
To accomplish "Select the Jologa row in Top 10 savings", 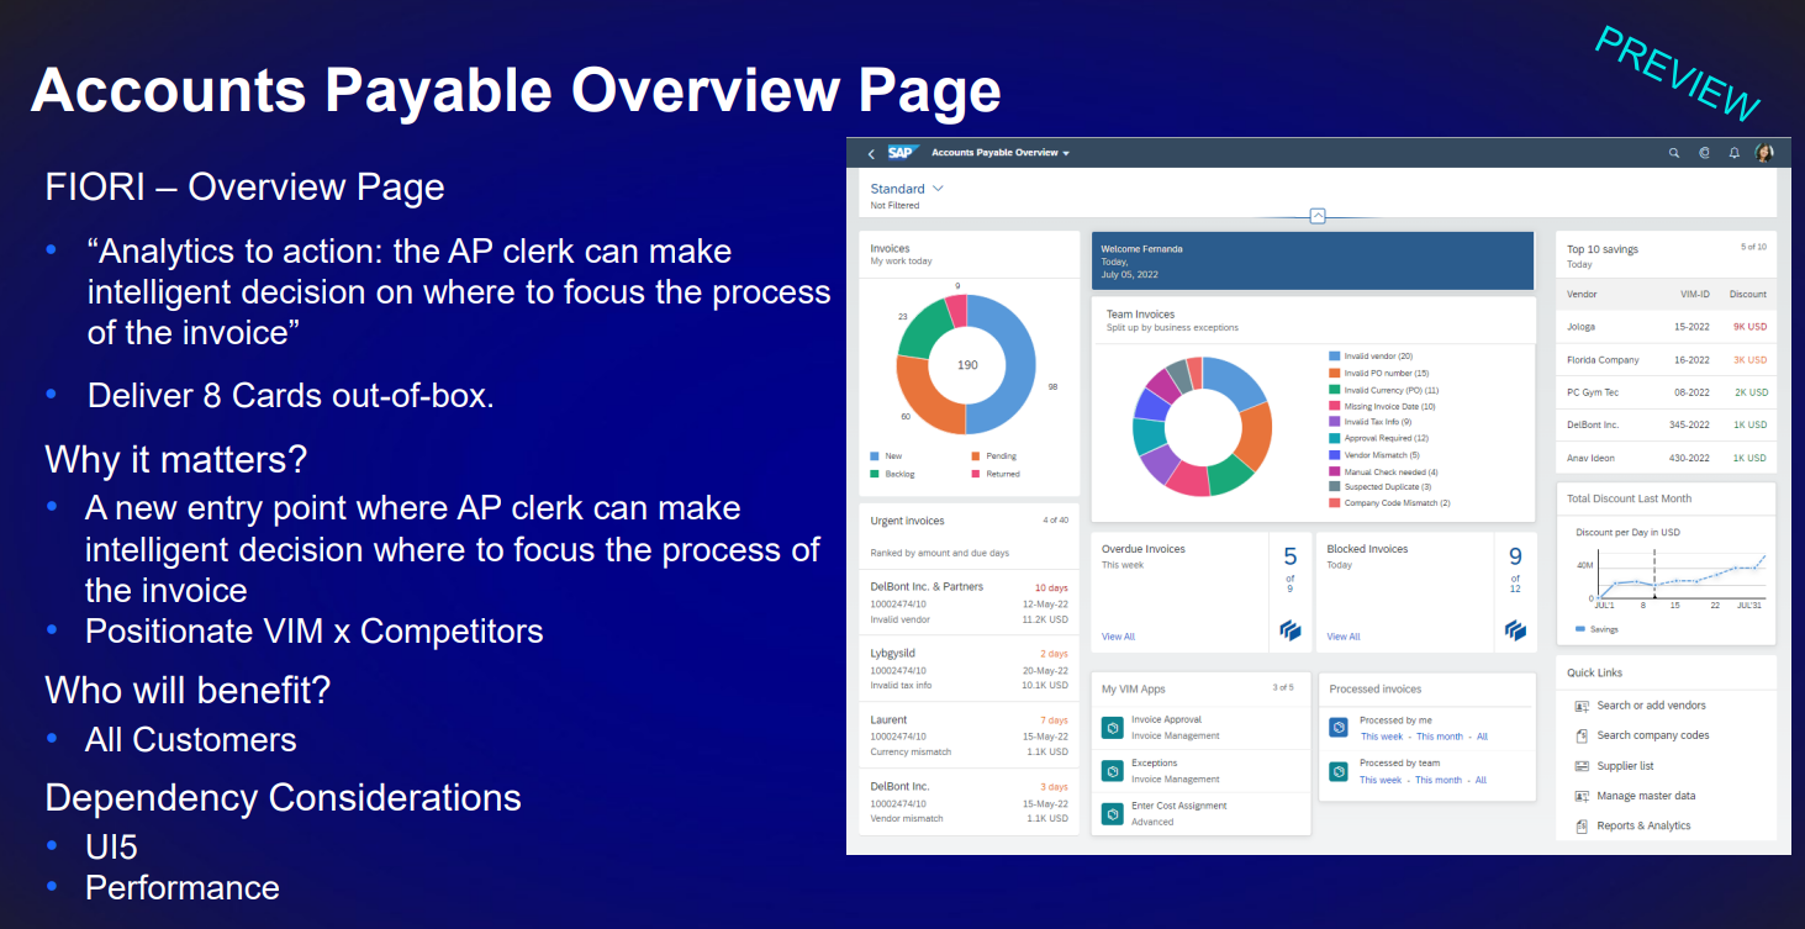I will pos(1665,327).
